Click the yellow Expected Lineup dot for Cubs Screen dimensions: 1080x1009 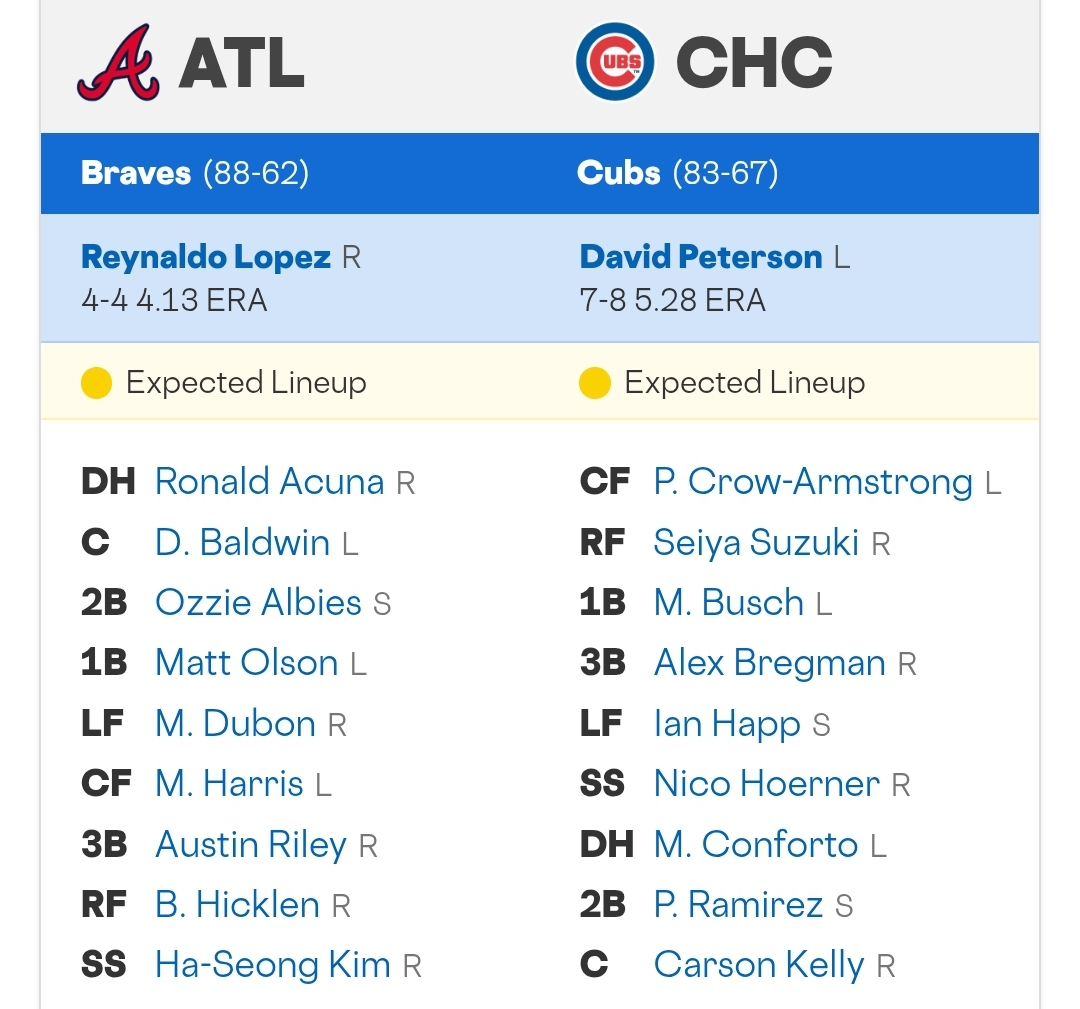pyautogui.click(x=595, y=383)
